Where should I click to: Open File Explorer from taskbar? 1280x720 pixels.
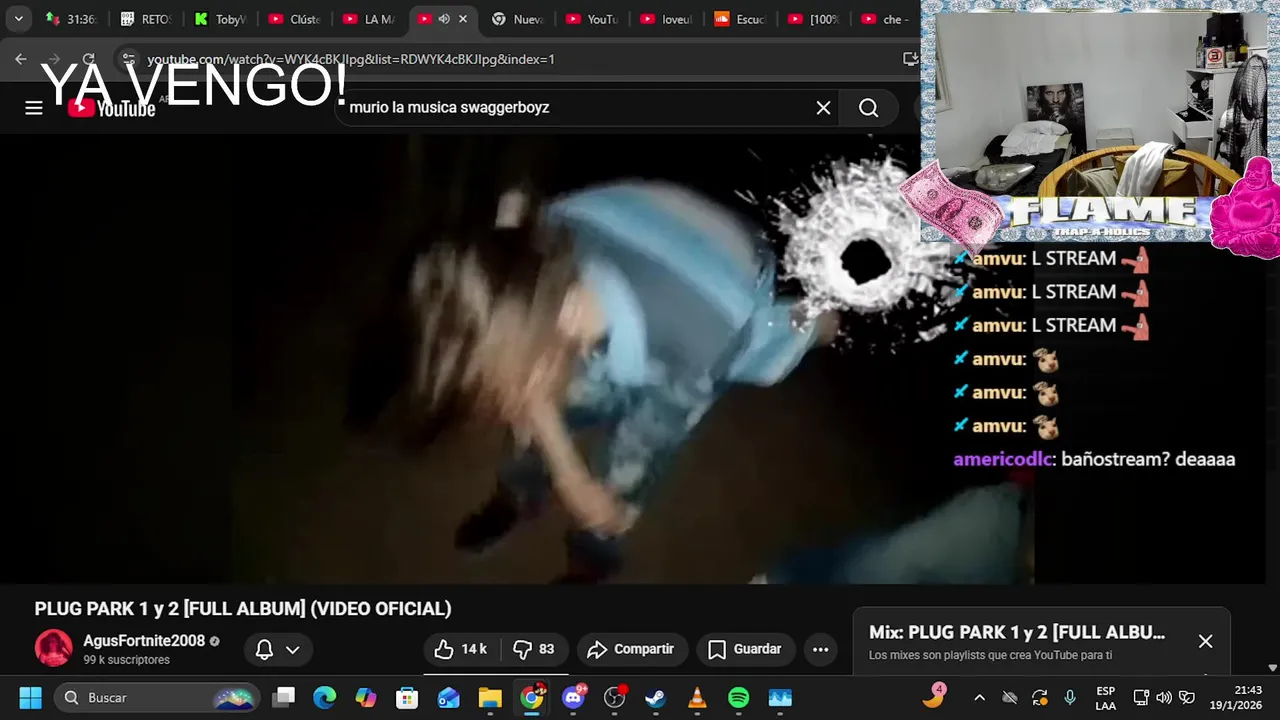click(x=490, y=697)
